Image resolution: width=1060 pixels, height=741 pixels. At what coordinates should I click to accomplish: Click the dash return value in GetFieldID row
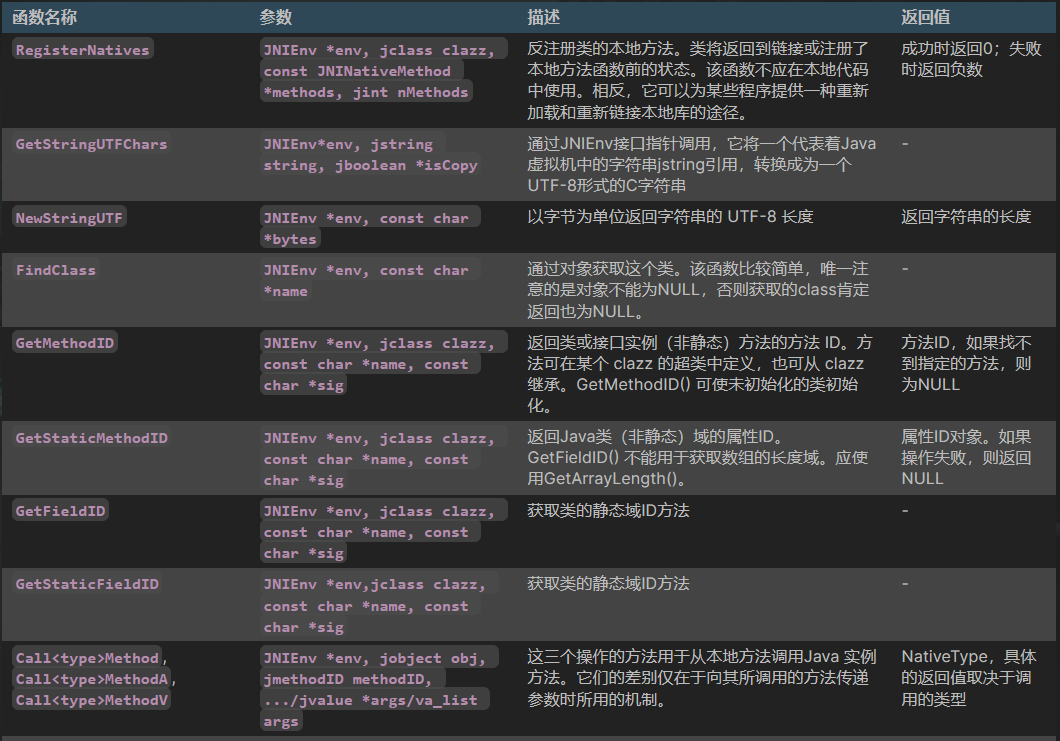coord(905,510)
